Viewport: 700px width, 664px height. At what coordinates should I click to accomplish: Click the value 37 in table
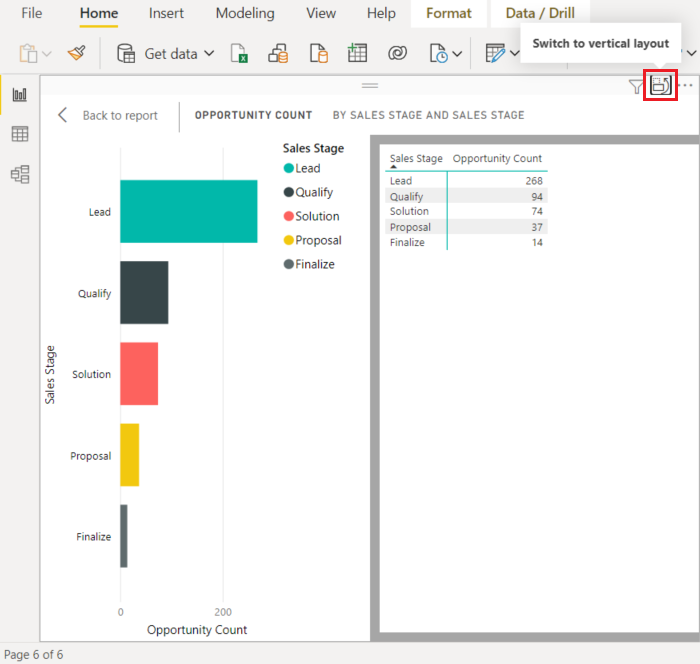click(537, 227)
